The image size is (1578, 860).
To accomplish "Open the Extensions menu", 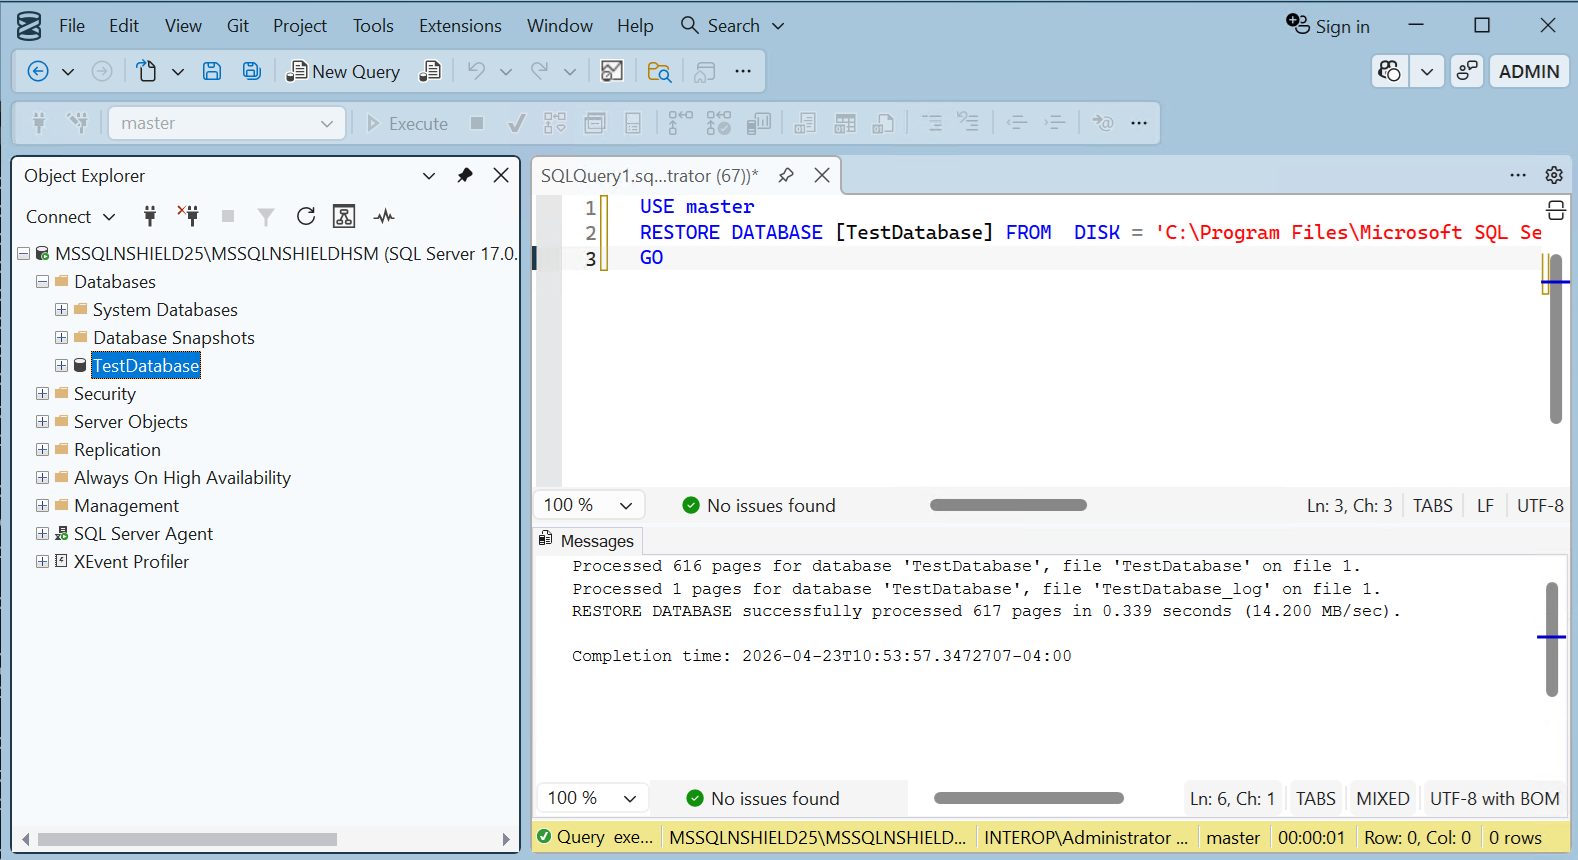I will 460,25.
